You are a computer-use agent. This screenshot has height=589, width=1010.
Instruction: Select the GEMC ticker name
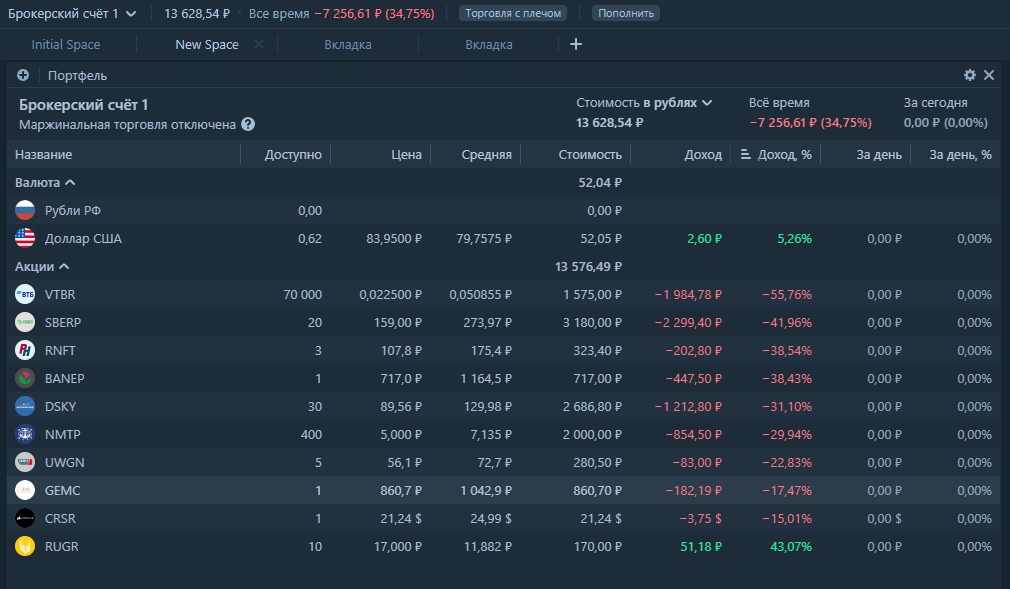pos(62,490)
